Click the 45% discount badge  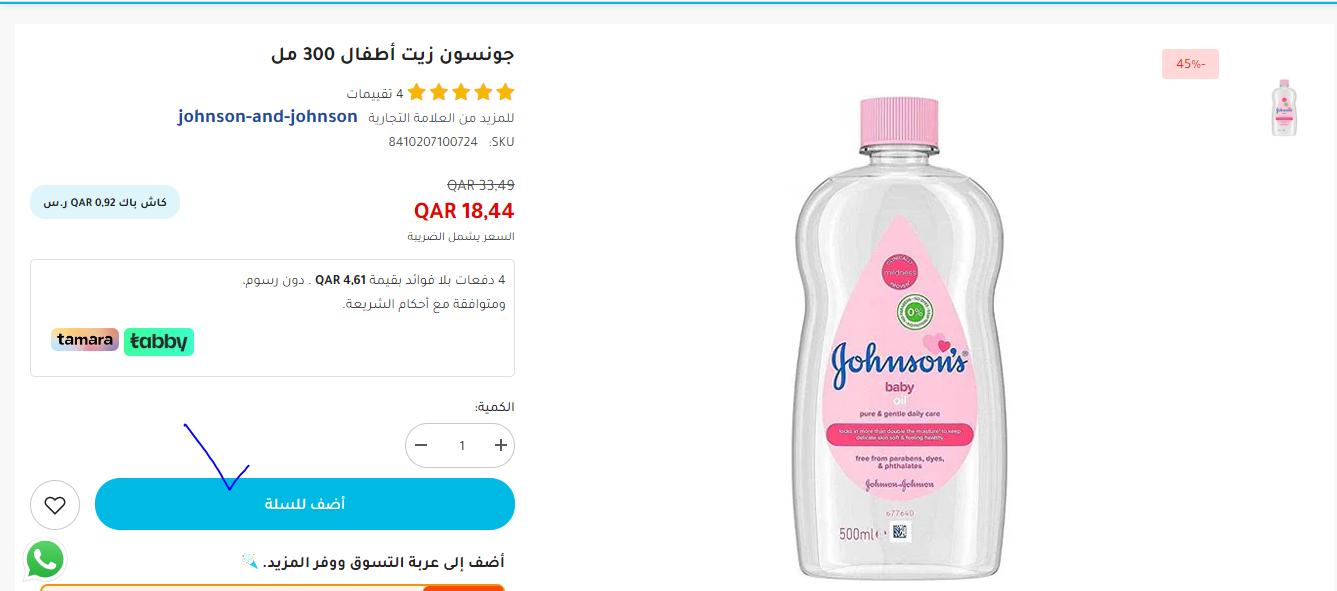pos(1190,64)
